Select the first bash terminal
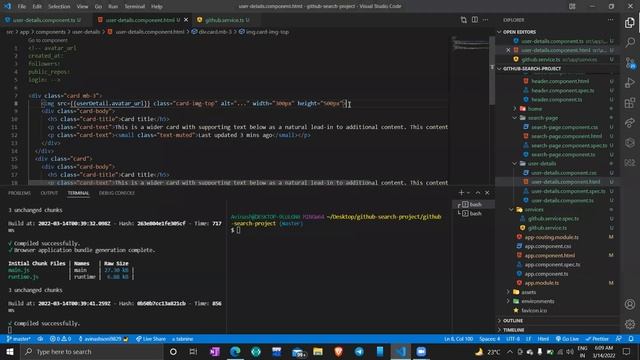Viewport: 640px width, 360px height. click(473, 204)
